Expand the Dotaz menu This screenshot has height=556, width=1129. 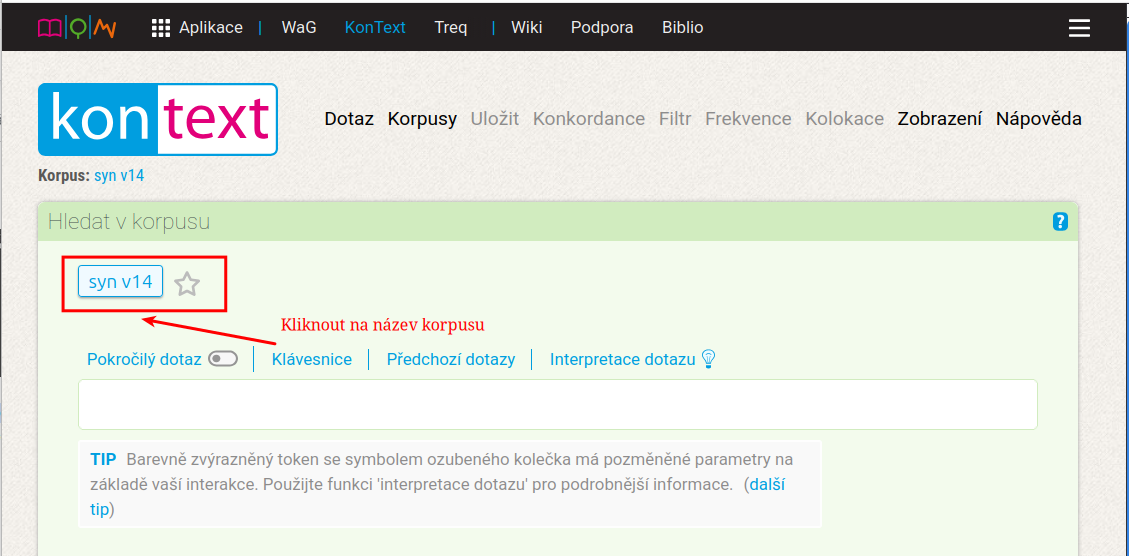click(x=349, y=119)
